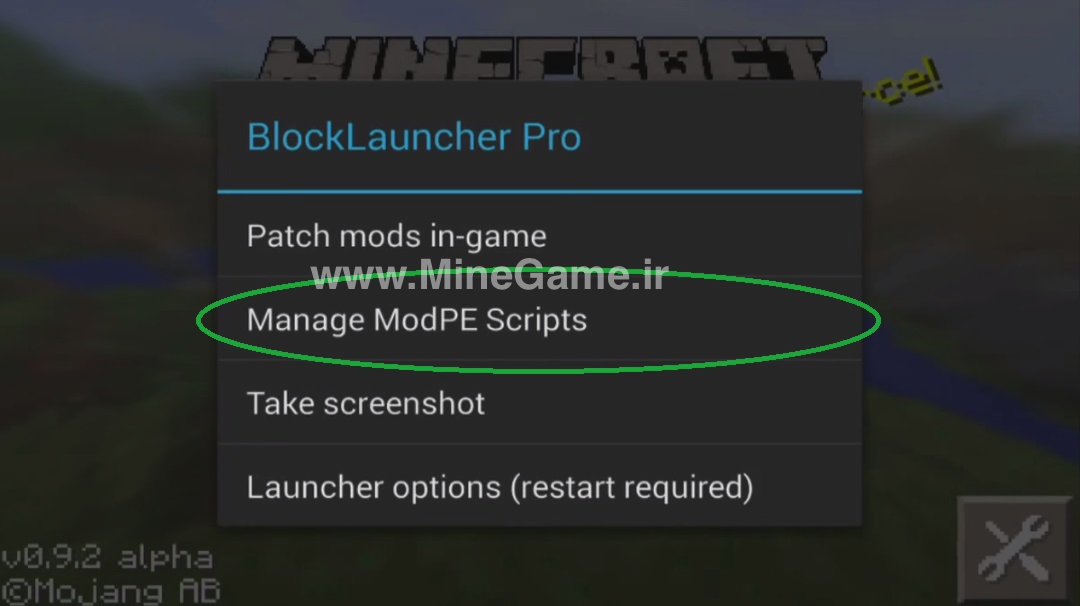Open Manage ModPE Scripts
Viewport: 1080px width, 606px height.
(539, 320)
